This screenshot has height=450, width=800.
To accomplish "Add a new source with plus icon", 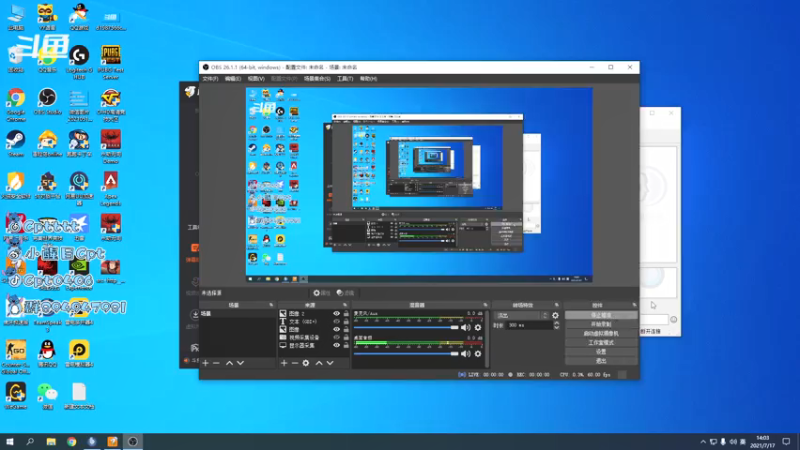I will pos(284,363).
